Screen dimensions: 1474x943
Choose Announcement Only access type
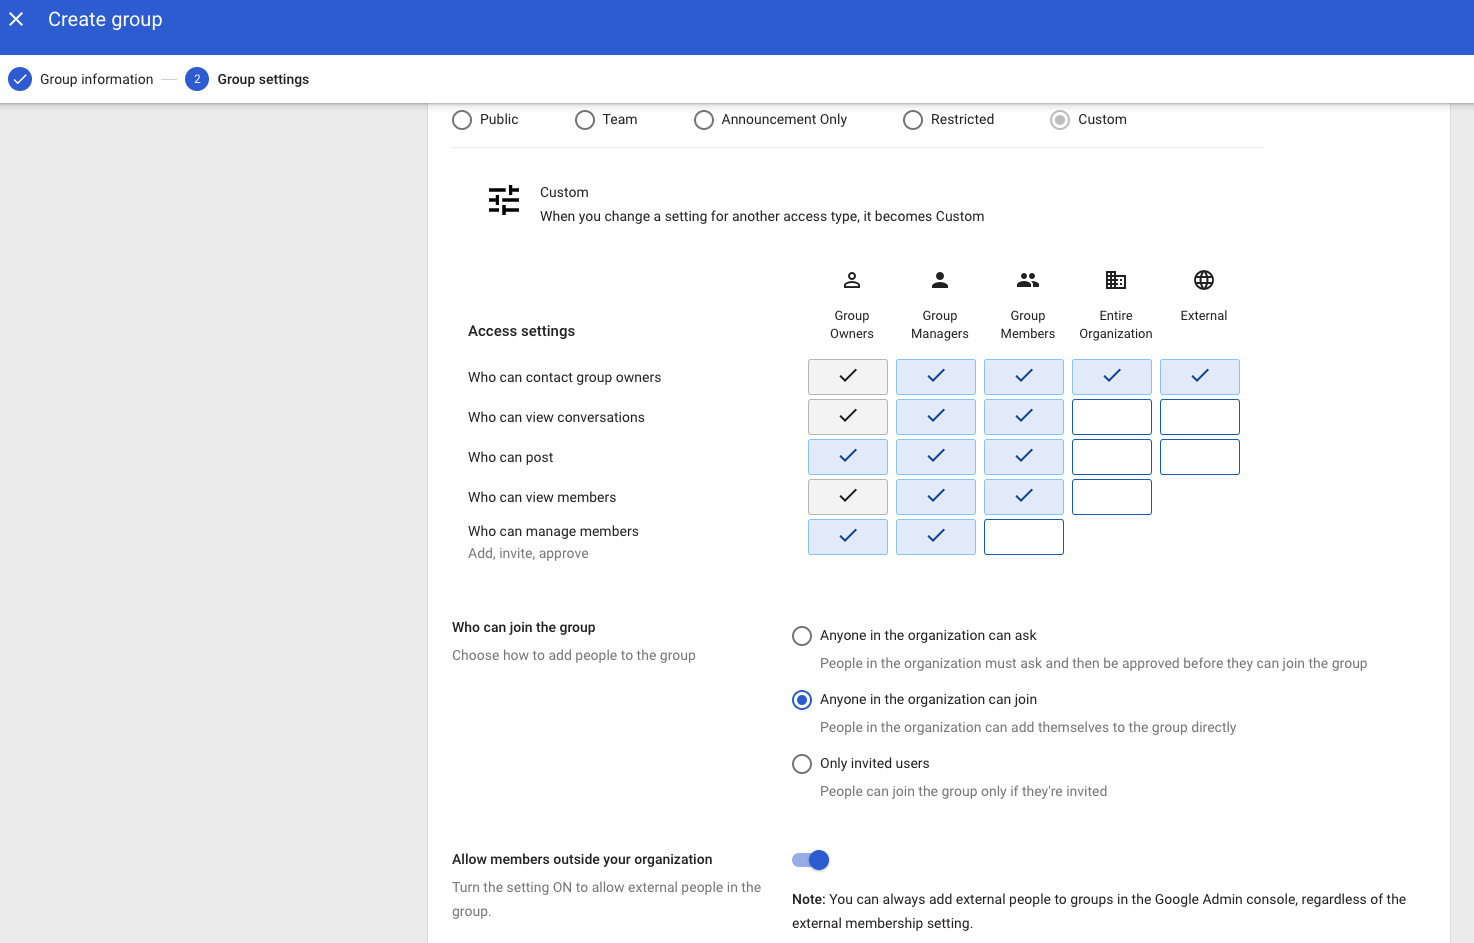click(704, 120)
